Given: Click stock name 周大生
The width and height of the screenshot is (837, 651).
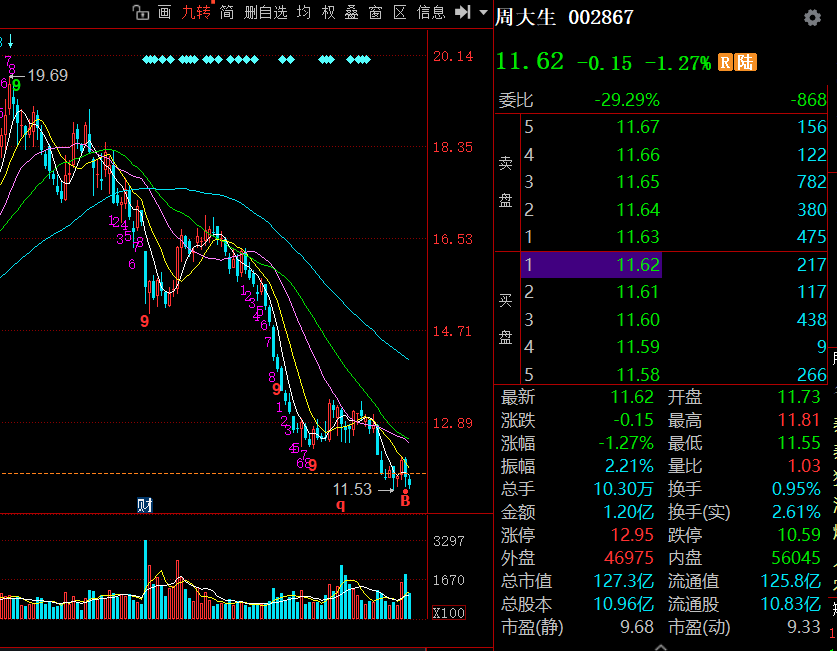Looking at the screenshot, I should tap(525, 17).
